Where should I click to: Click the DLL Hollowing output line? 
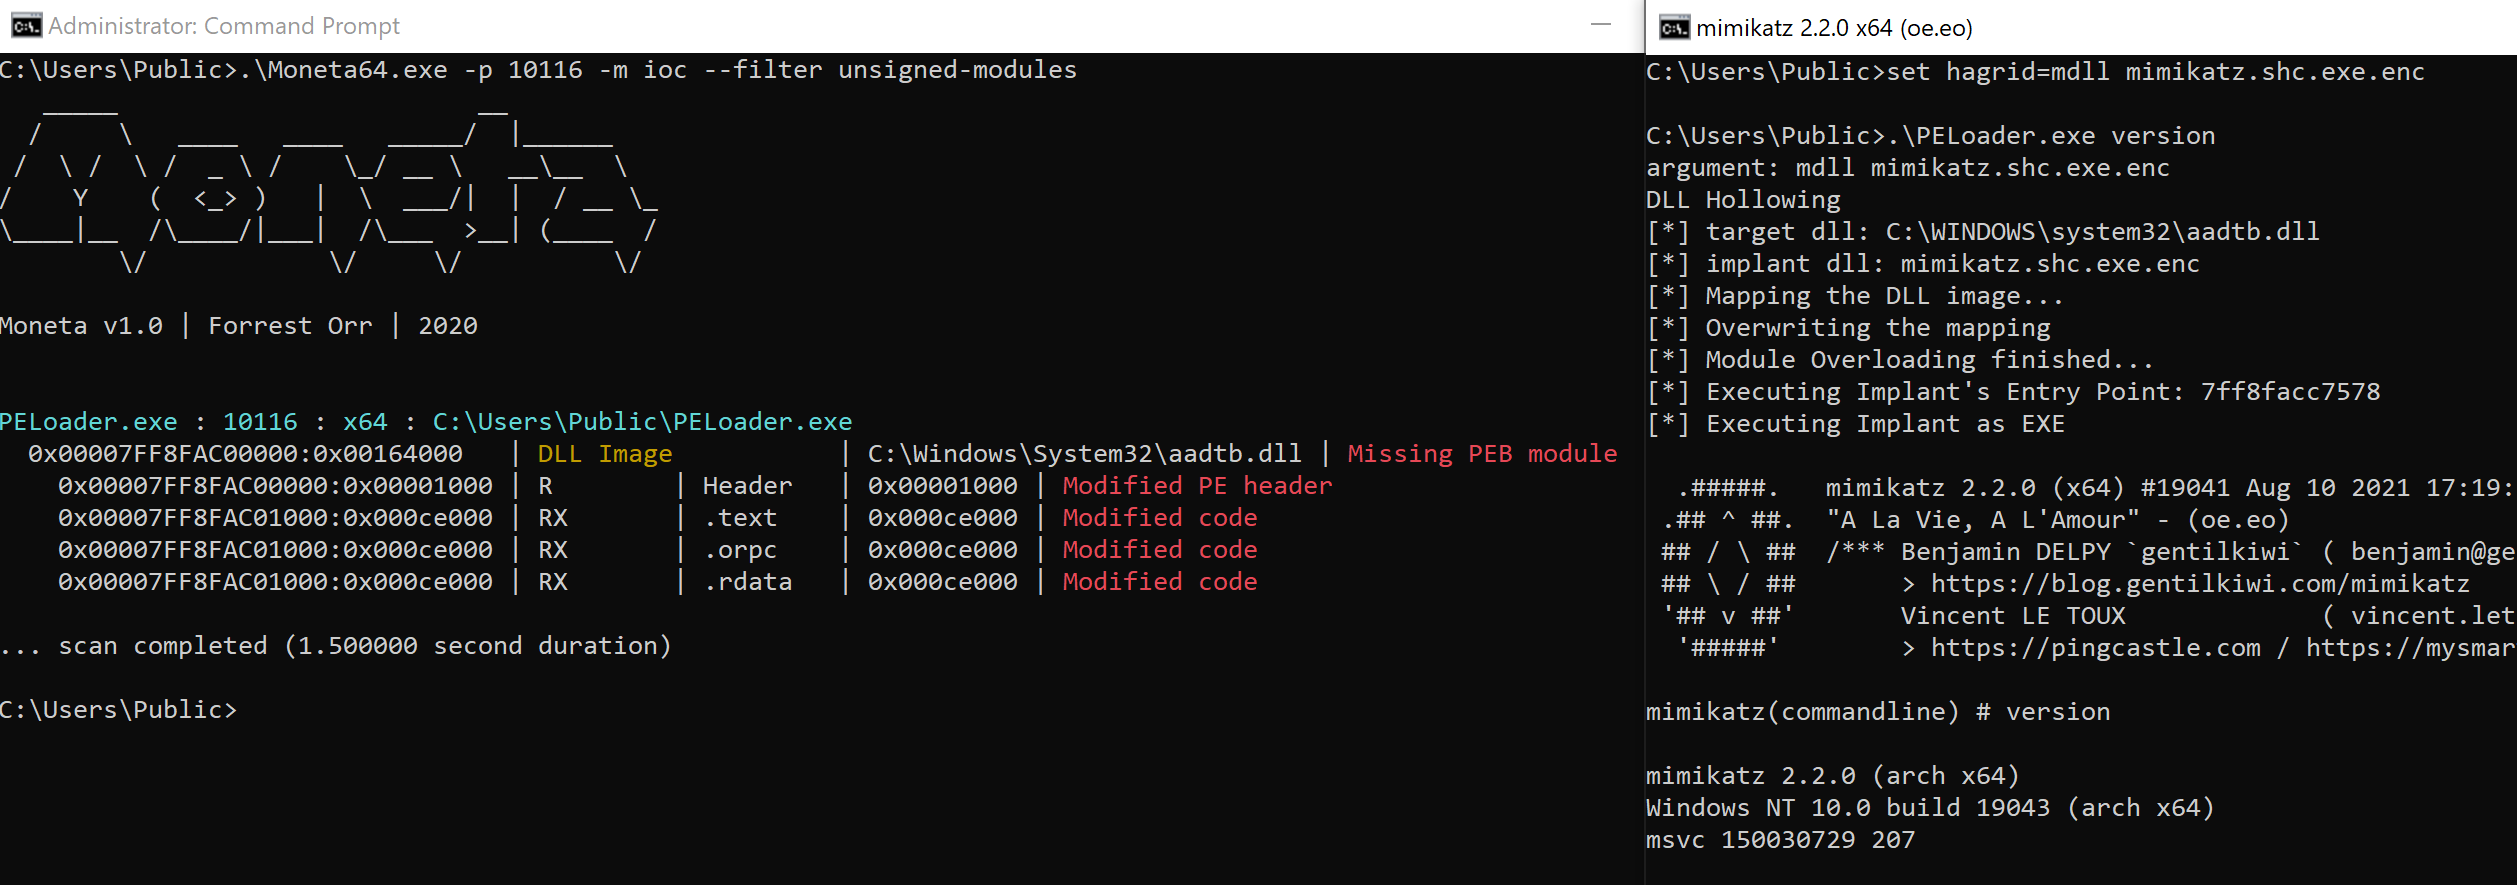point(1743,200)
